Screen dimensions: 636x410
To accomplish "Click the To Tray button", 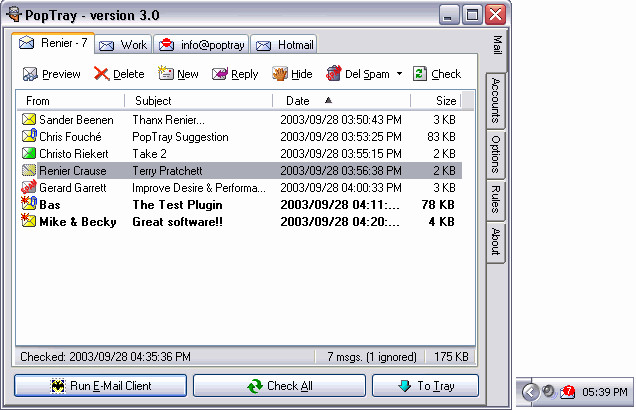I will [x=425, y=385].
